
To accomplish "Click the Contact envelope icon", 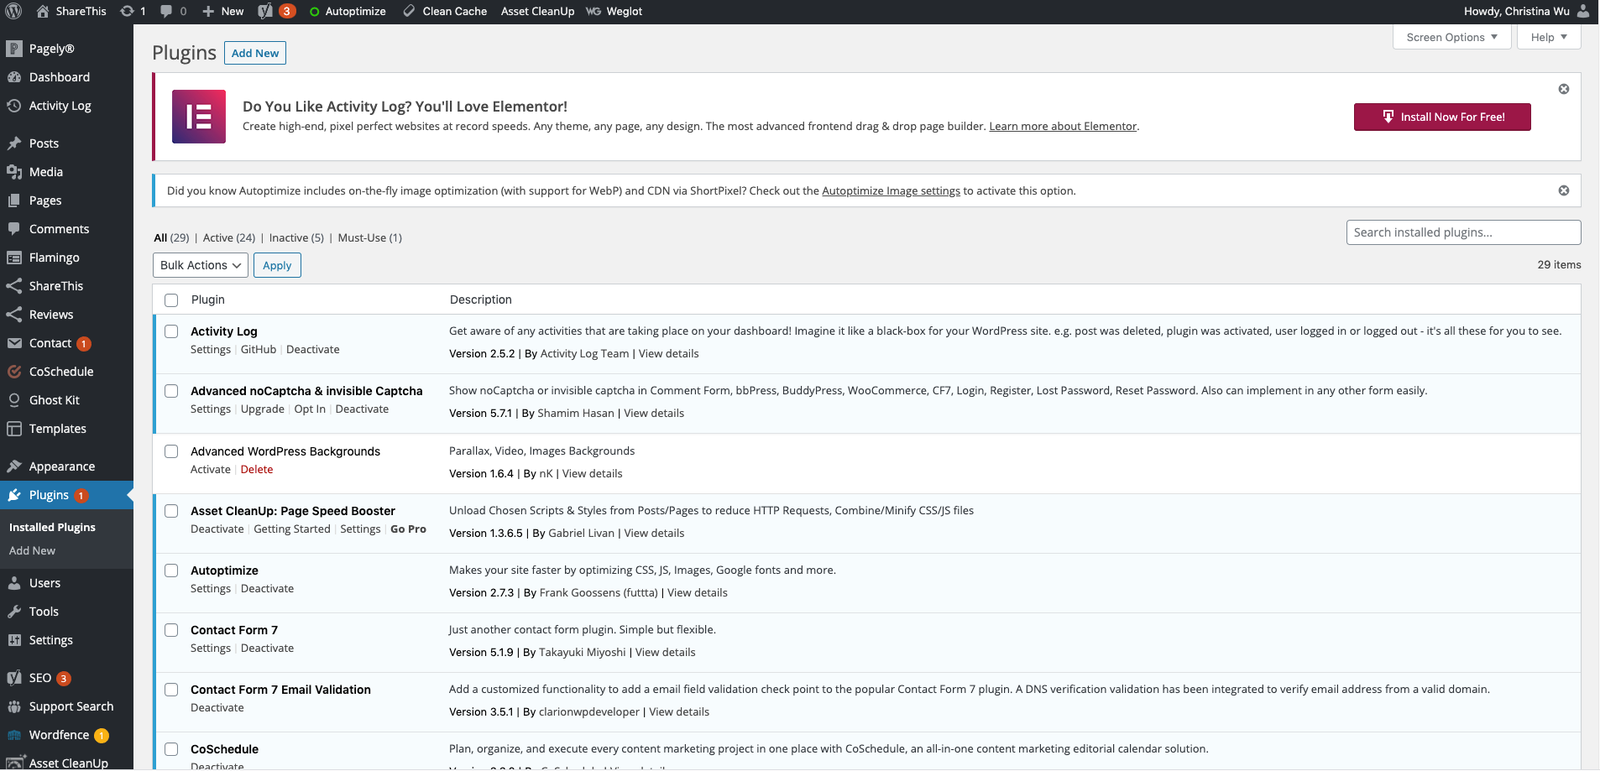I will click(14, 343).
